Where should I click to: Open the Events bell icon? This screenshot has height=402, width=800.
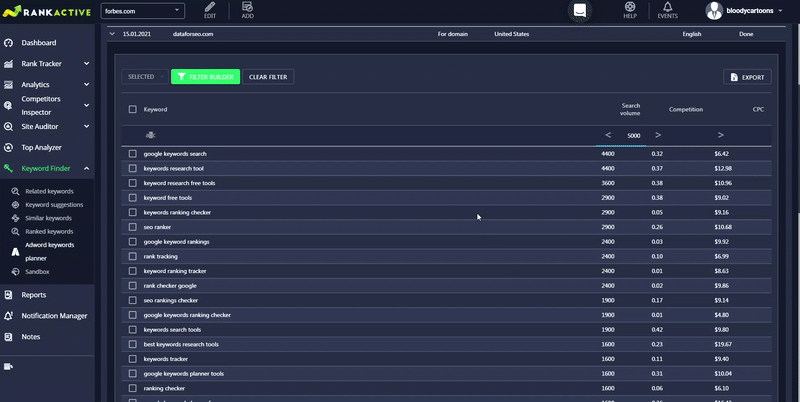point(667,7)
